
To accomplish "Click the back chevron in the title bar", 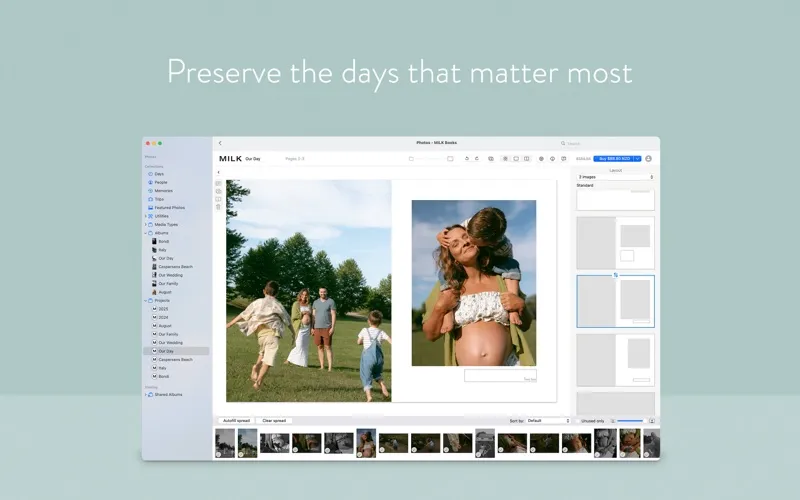I will click(220, 143).
